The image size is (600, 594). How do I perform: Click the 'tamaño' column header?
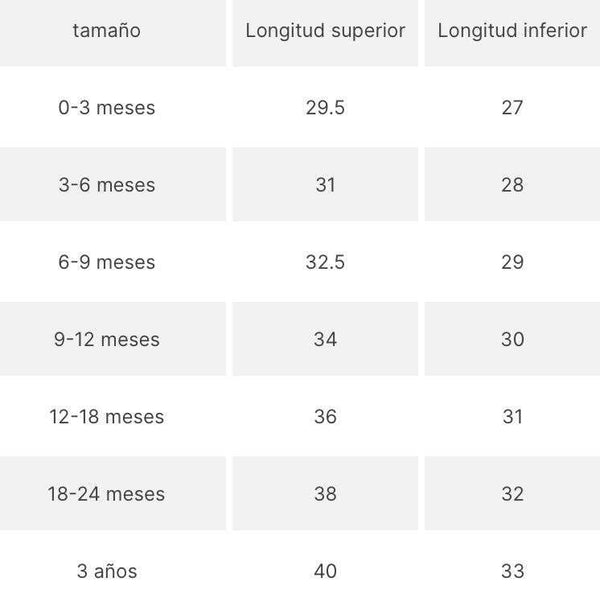tap(107, 31)
